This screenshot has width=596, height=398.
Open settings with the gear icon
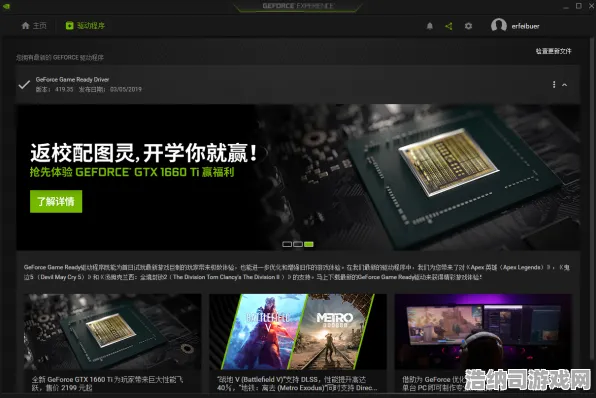(x=468, y=26)
